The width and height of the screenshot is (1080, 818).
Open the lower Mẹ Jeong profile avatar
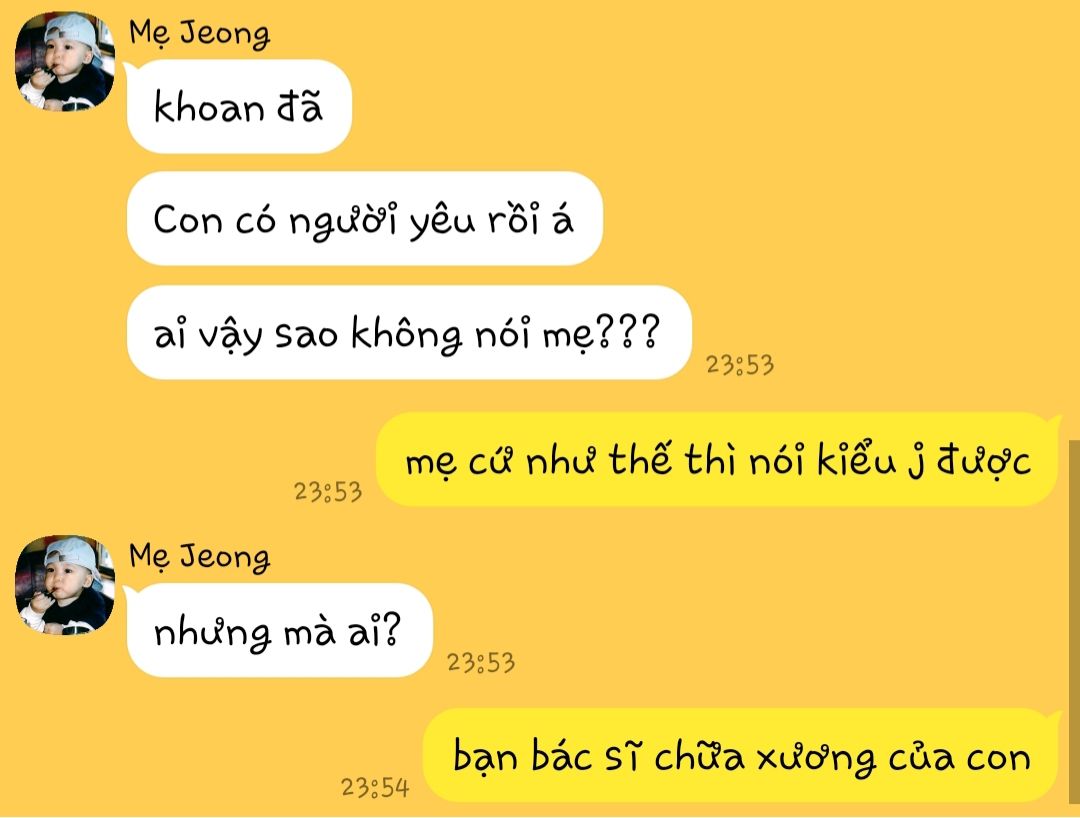point(65,585)
